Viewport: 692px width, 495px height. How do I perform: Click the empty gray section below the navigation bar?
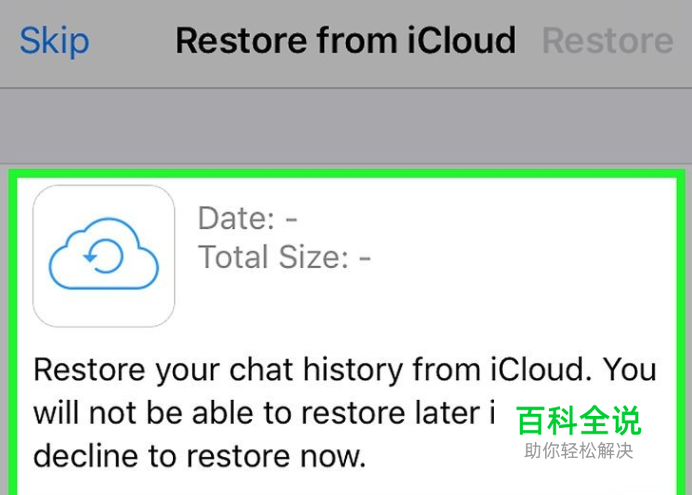pos(346,126)
